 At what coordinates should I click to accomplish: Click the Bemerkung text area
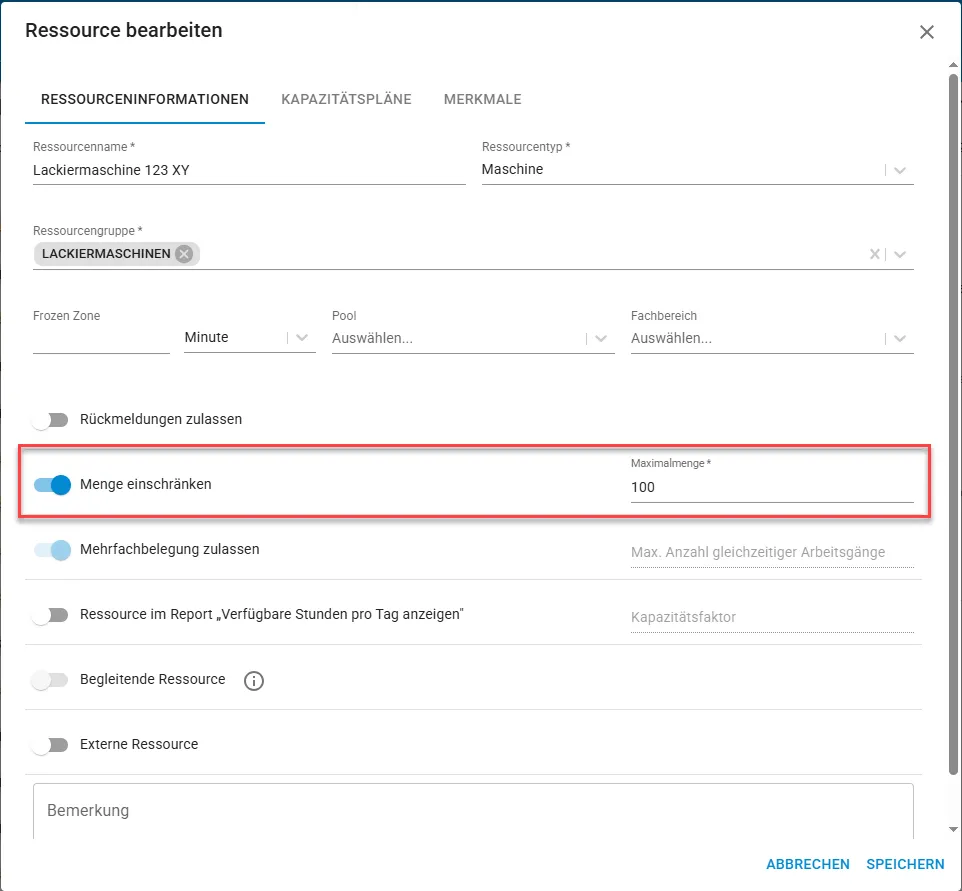click(473, 811)
